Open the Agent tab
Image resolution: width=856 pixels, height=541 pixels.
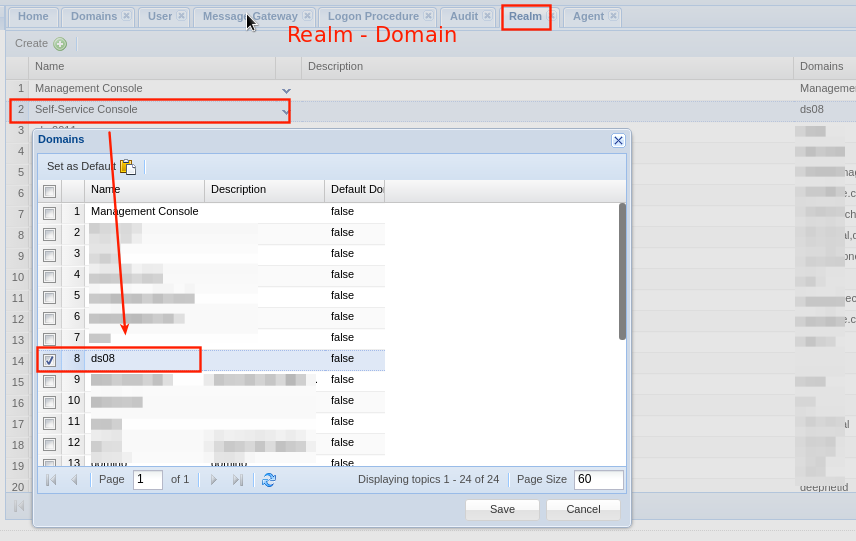[587, 16]
